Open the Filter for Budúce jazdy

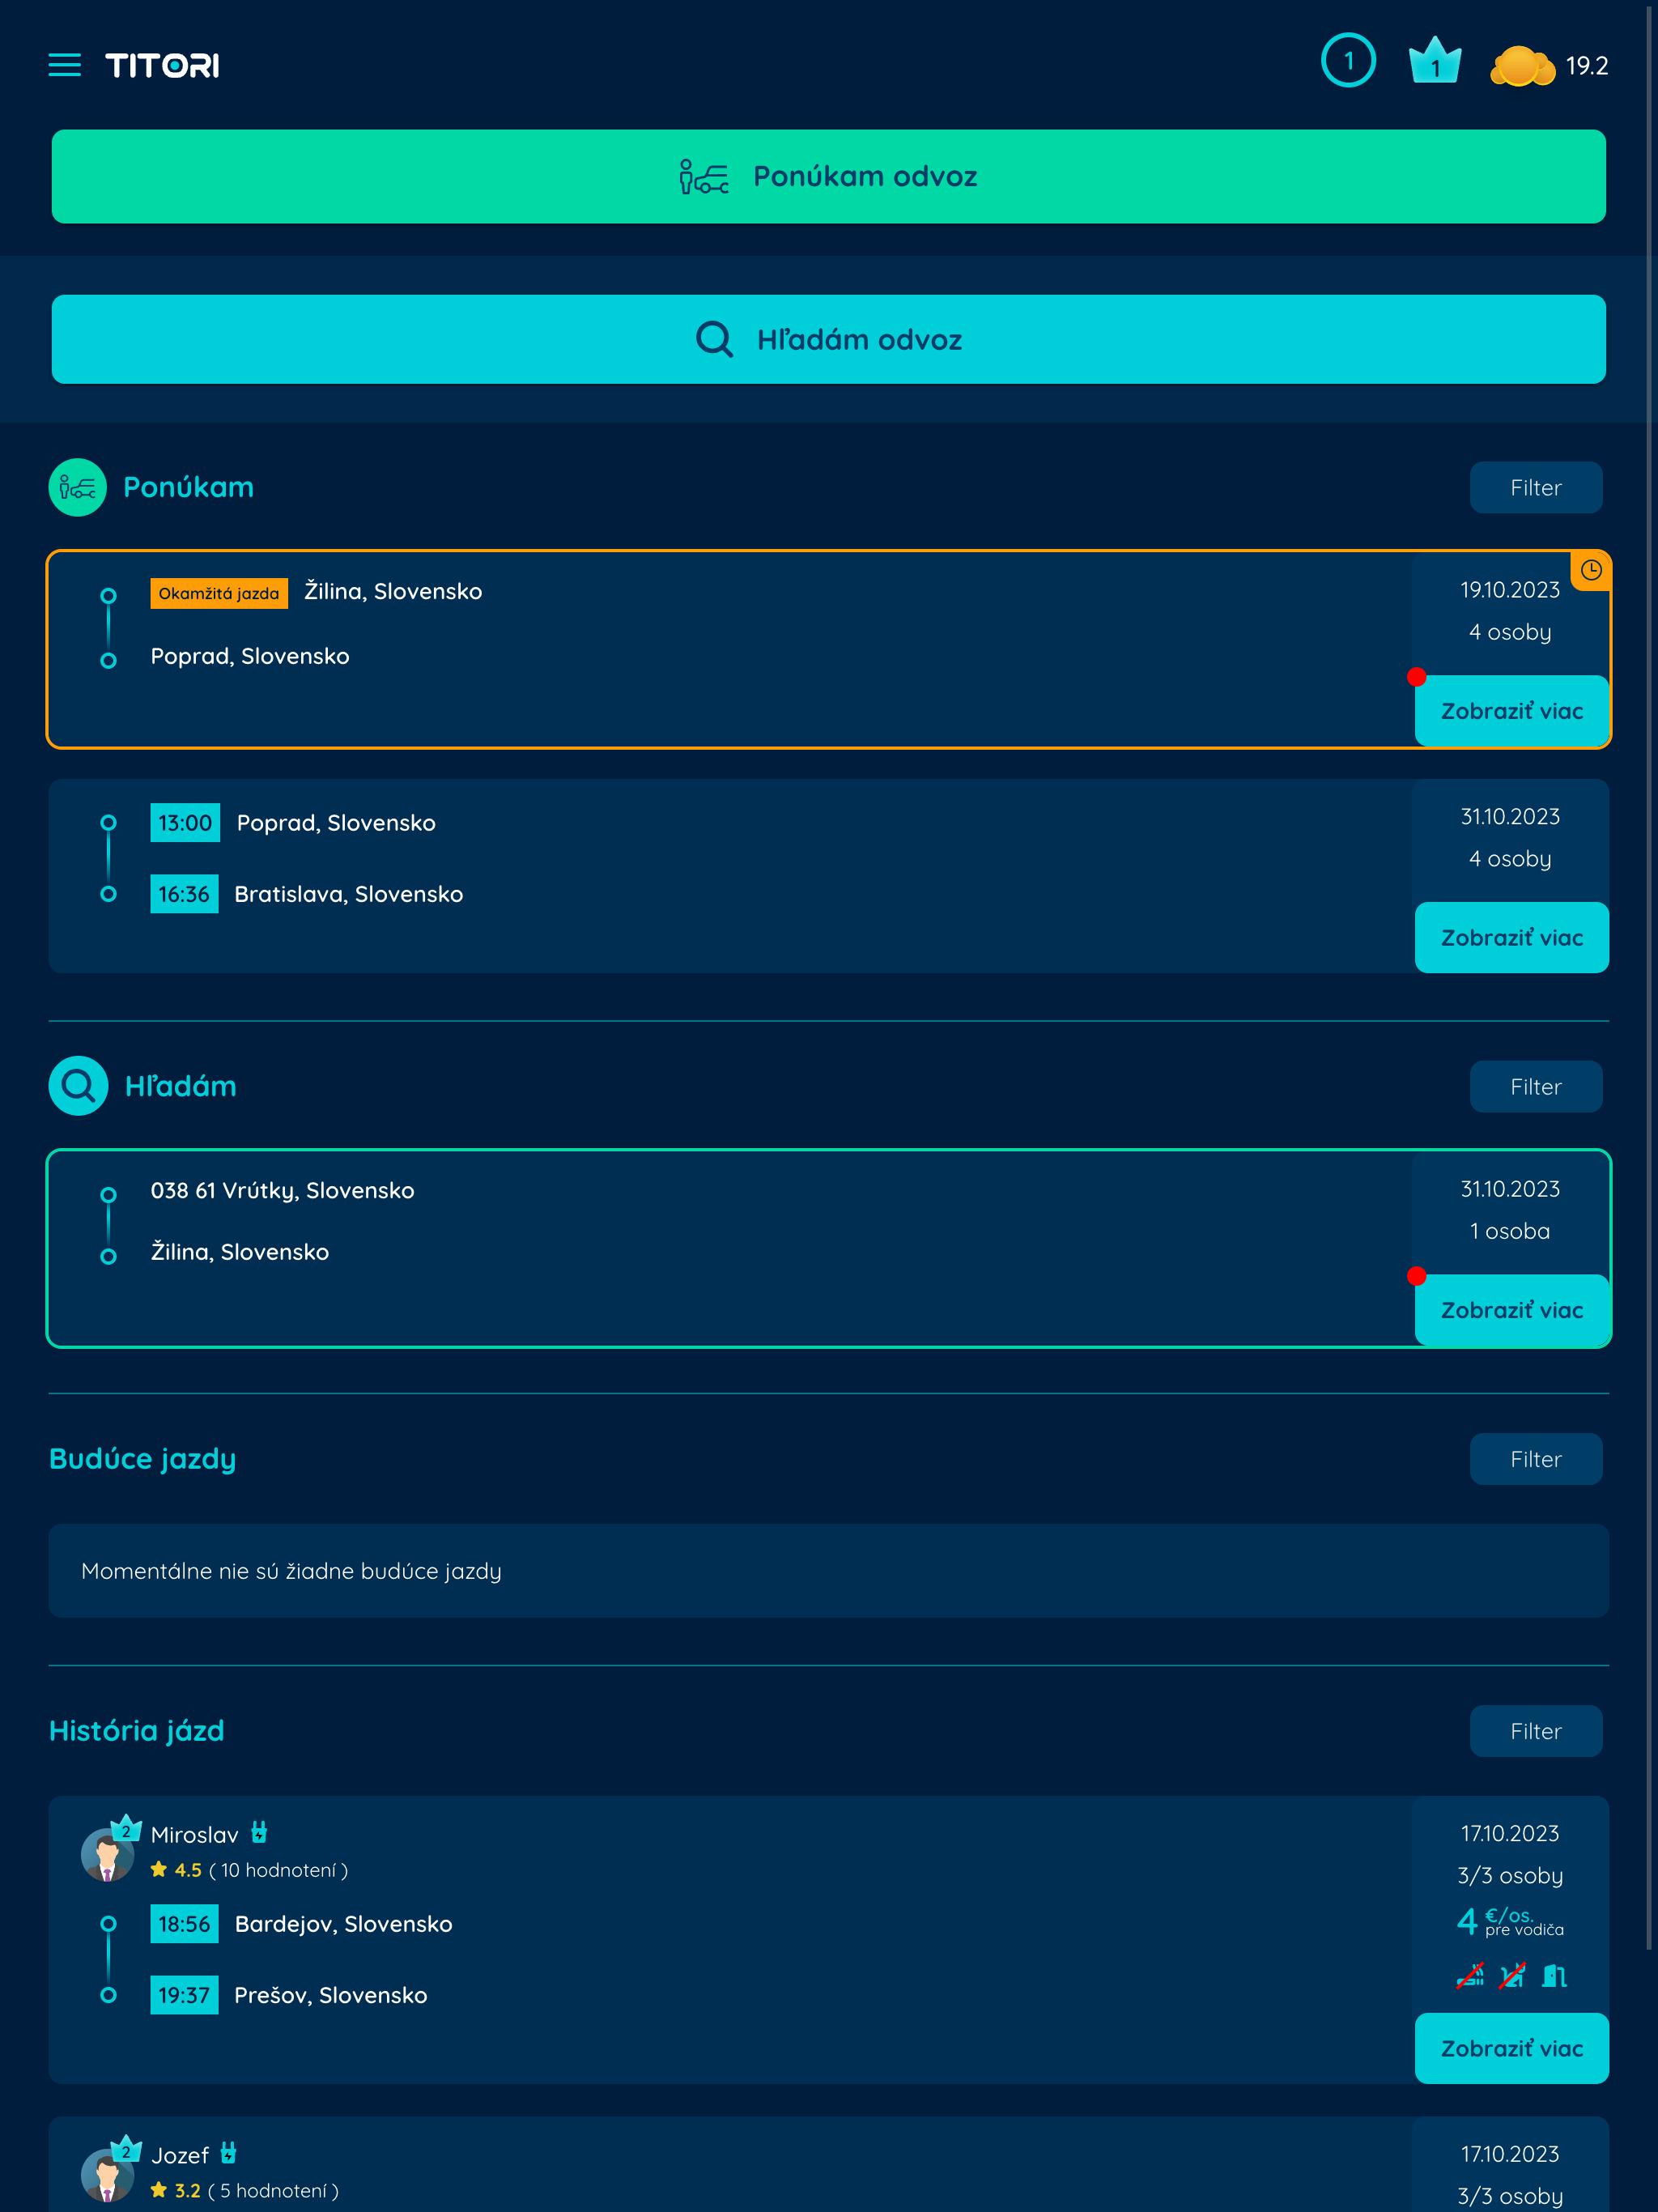1535,1459
